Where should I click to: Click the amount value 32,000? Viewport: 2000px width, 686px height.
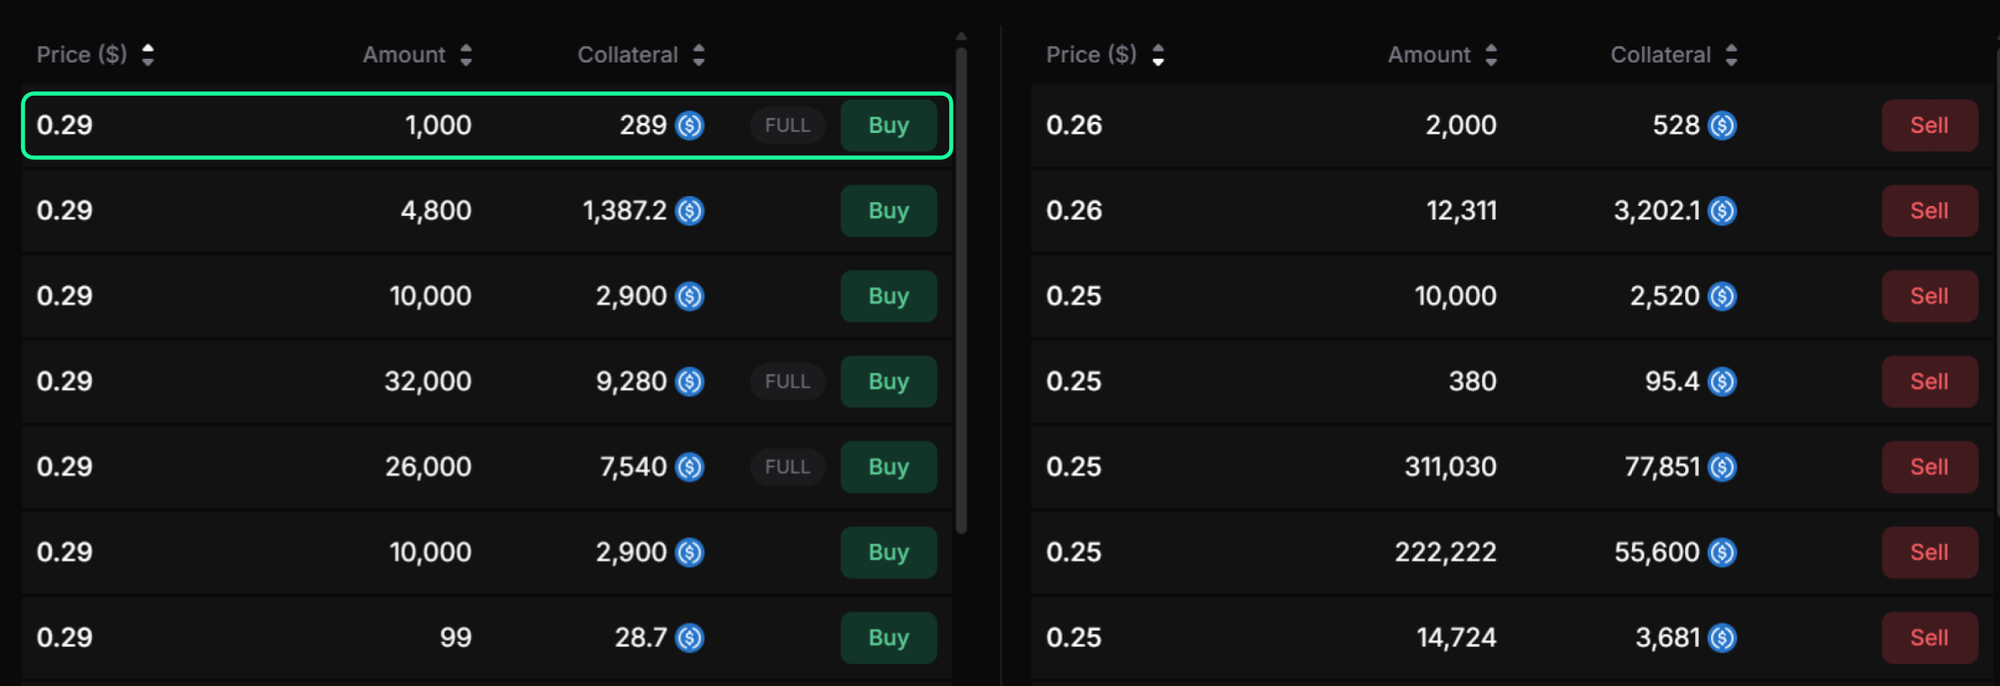tap(428, 382)
